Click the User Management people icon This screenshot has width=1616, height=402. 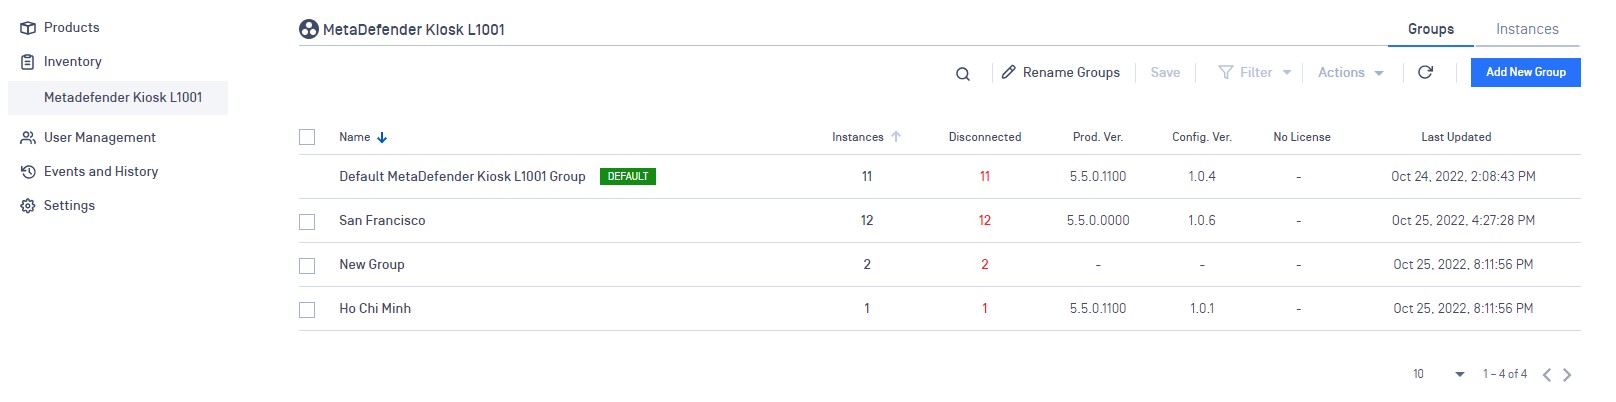pyautogui.click(x=28, y=138)
